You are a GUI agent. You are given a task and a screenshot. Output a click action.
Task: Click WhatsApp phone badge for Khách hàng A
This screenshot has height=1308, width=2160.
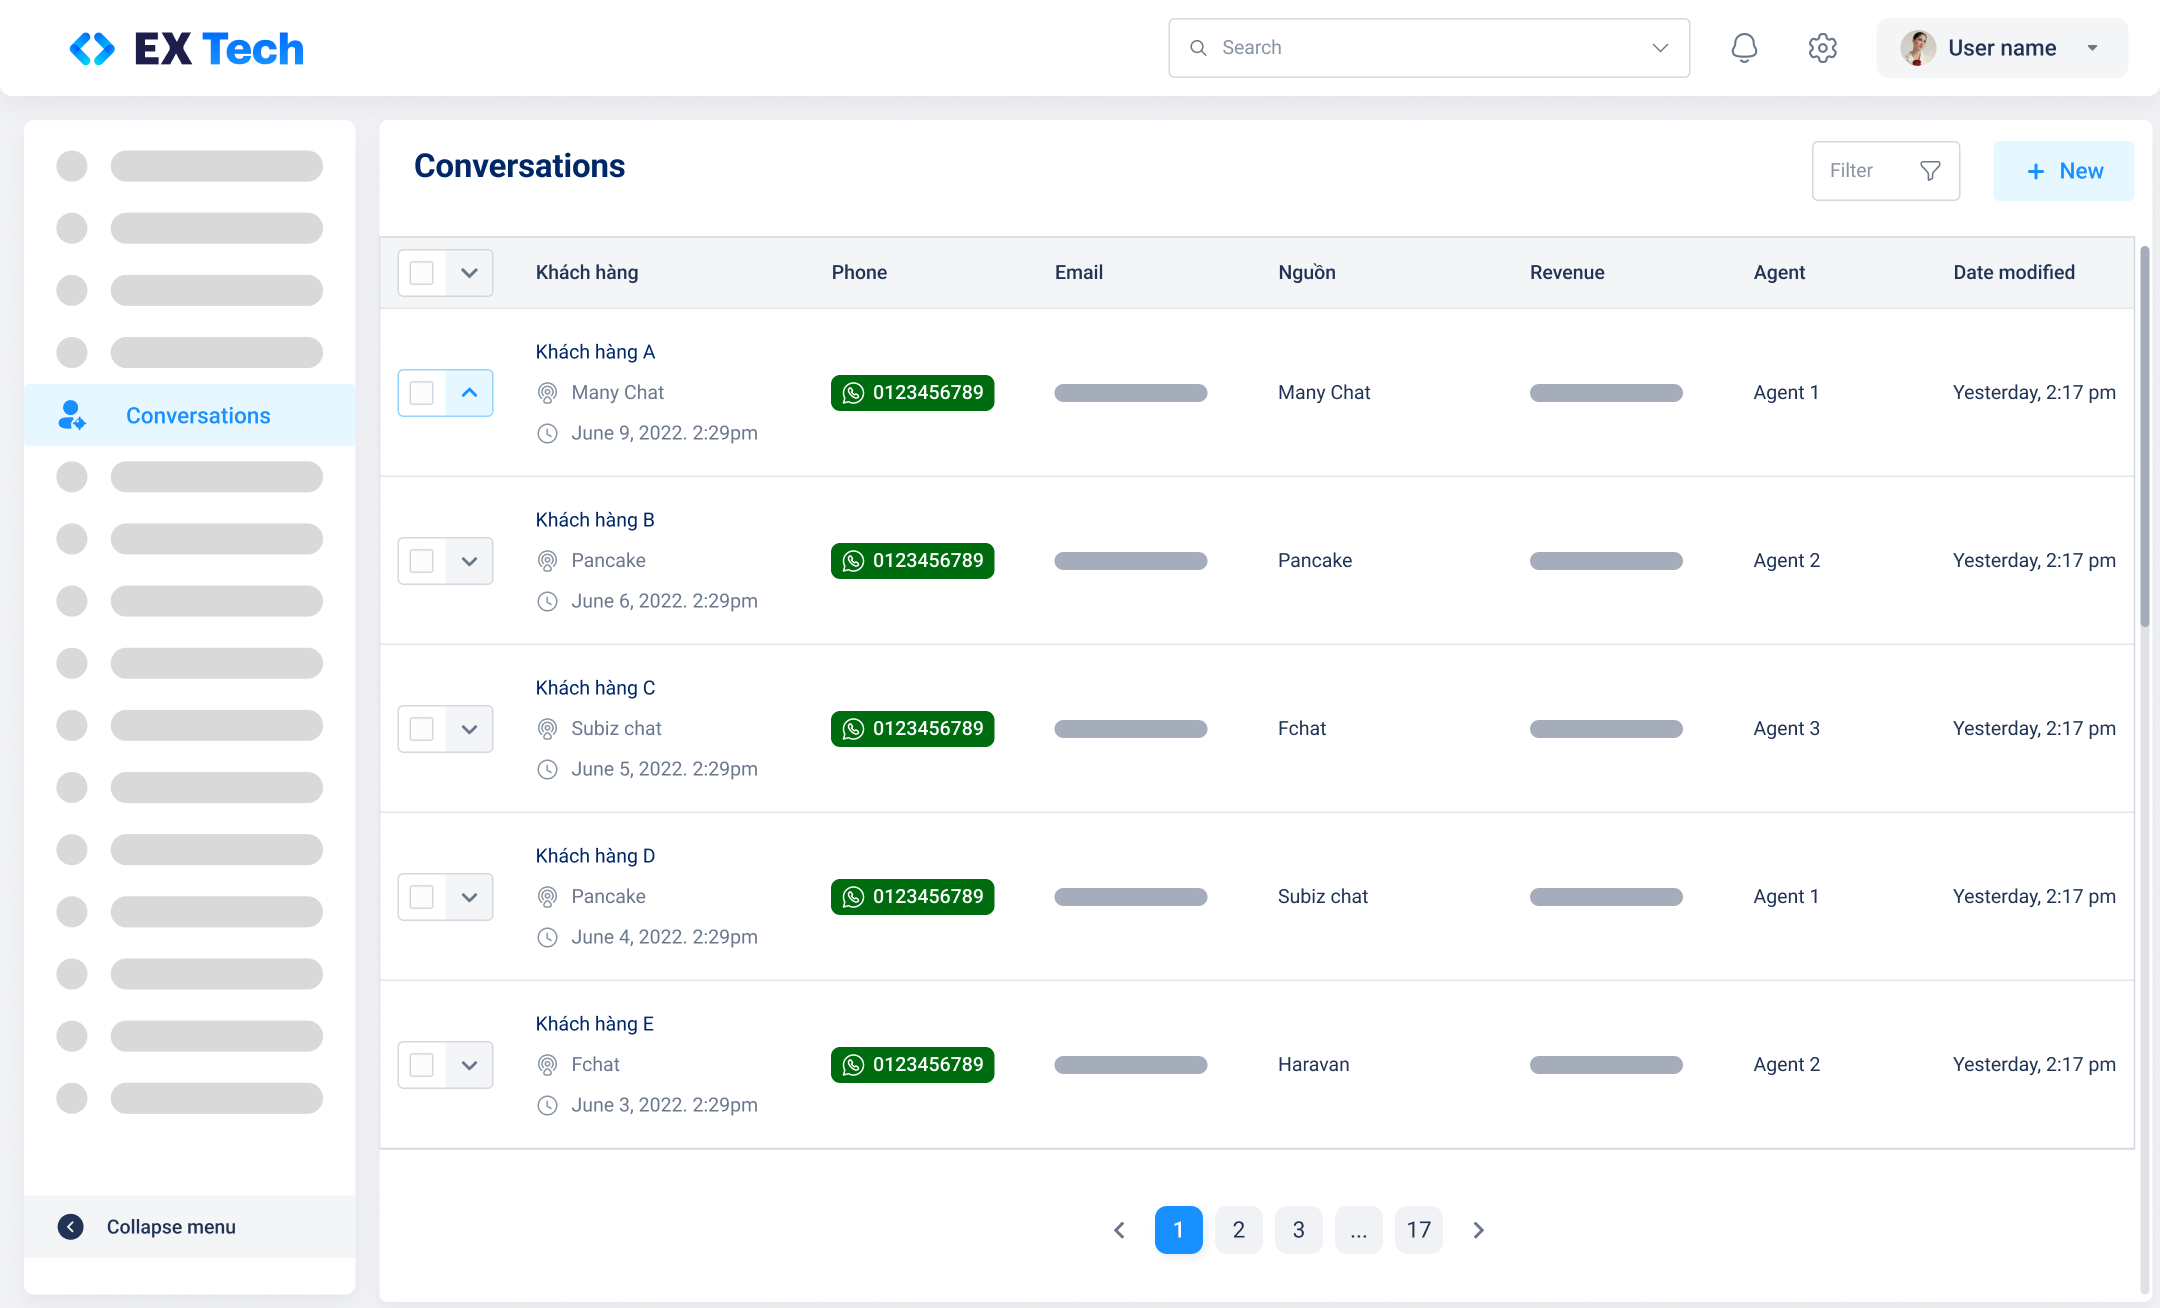tap(912, 393)
